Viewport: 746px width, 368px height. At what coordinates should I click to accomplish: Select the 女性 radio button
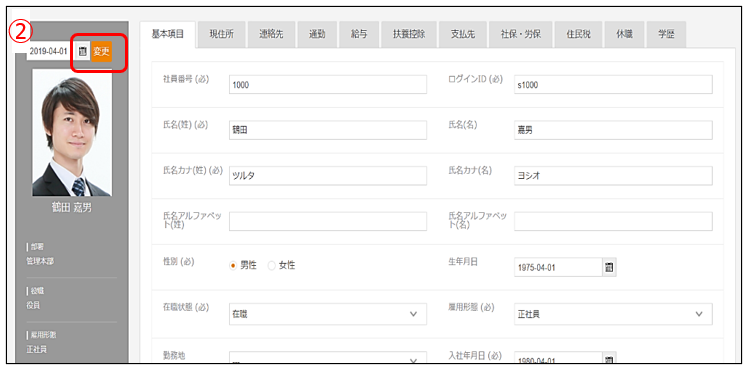pyautogui.click(x=272, y=266)
